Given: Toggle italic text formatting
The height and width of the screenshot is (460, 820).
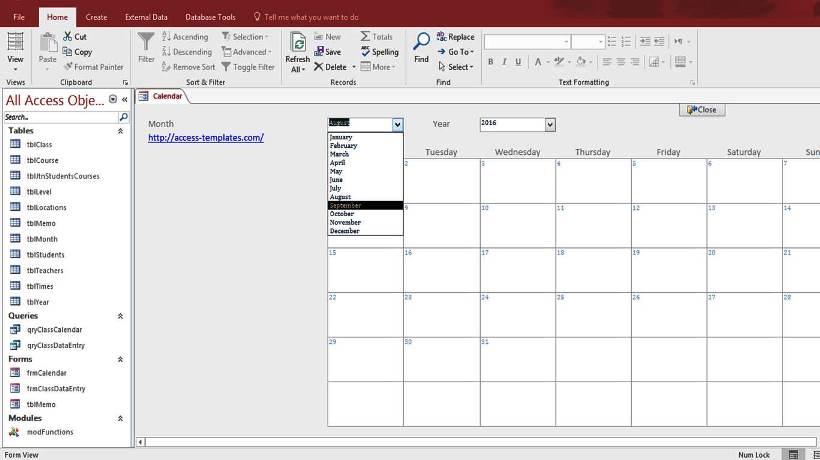Looking at the screenshot, I should coord(504,62).
